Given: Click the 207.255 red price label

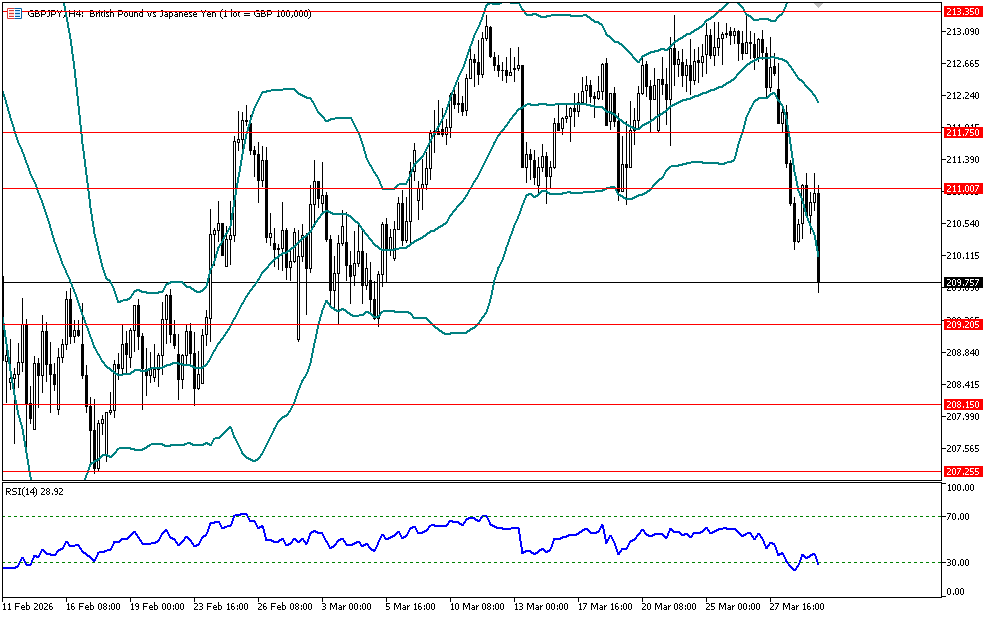Looking at the screenshot, I should coord(961,471).
